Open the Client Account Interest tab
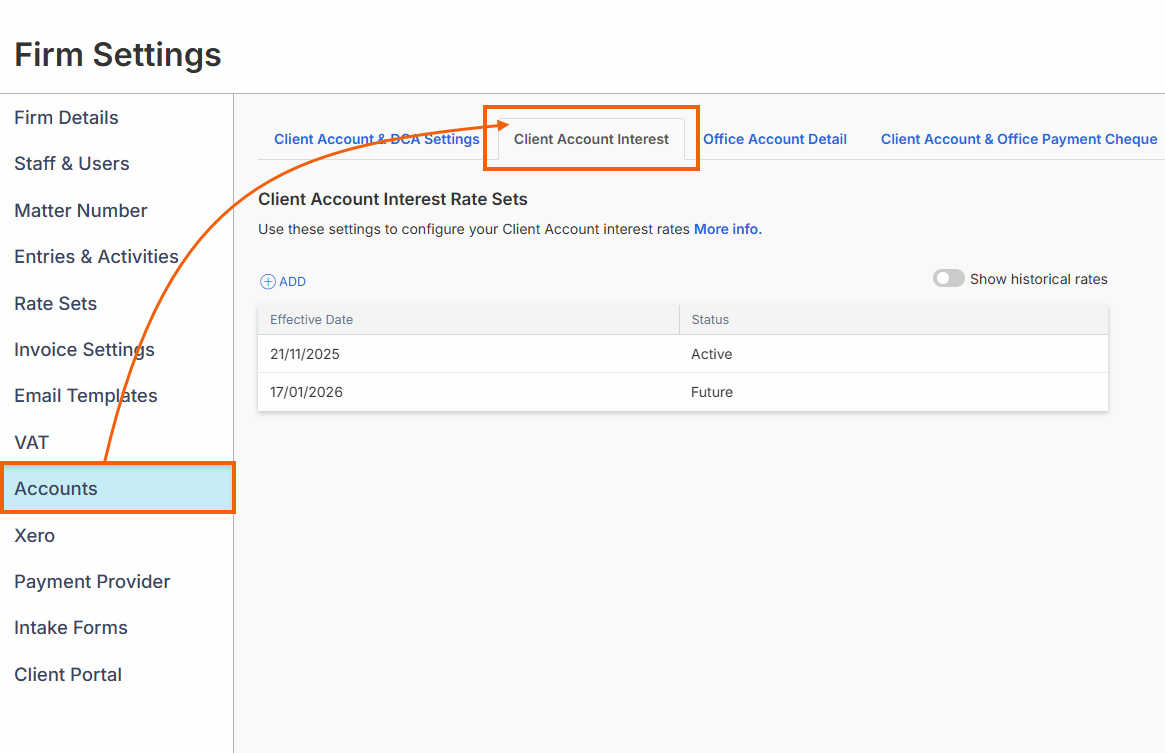The image size is (1165, 753). point(591,139)
